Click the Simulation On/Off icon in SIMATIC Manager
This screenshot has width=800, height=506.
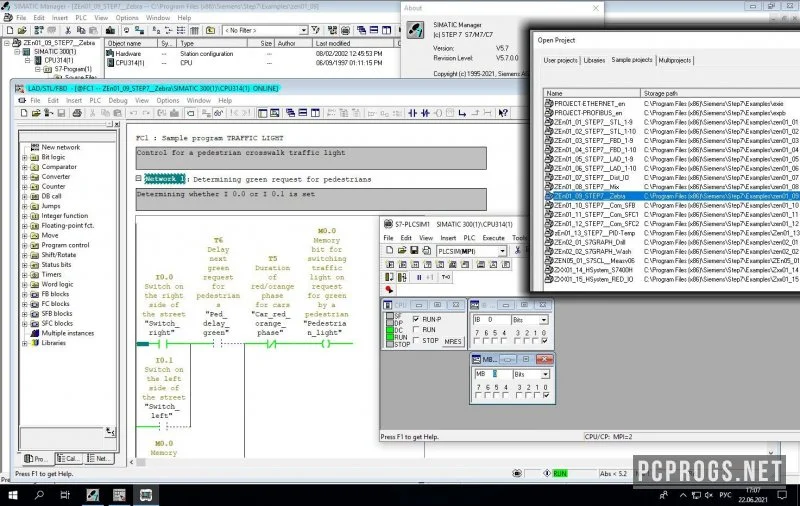(345, 31)
